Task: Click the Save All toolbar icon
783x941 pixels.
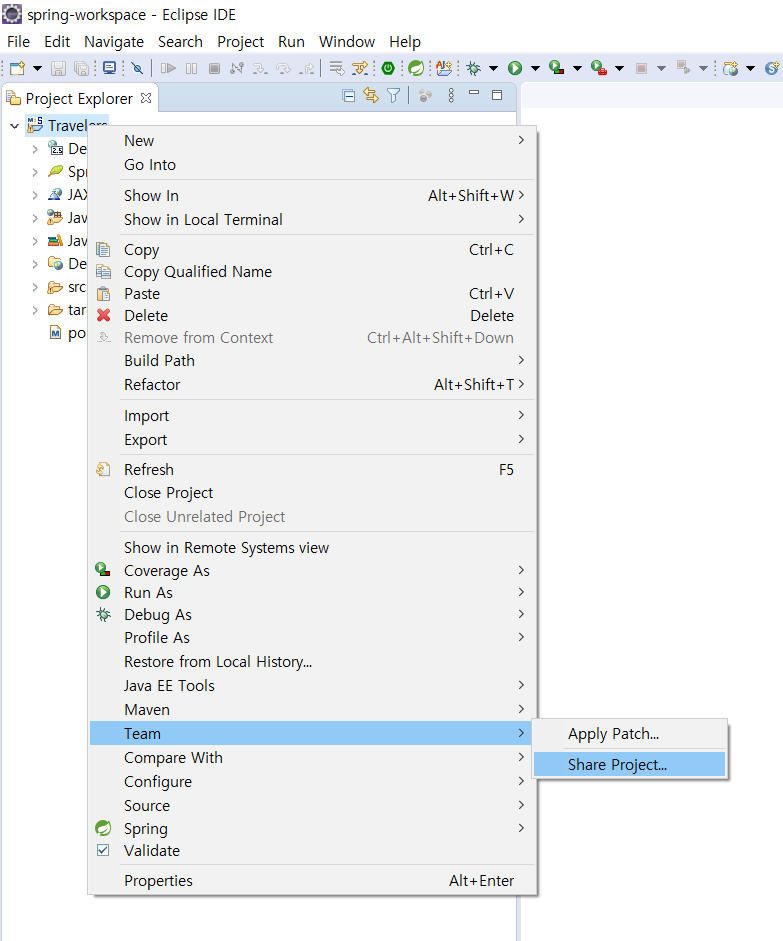Action: pyautogui.click(x=81, y=68)
